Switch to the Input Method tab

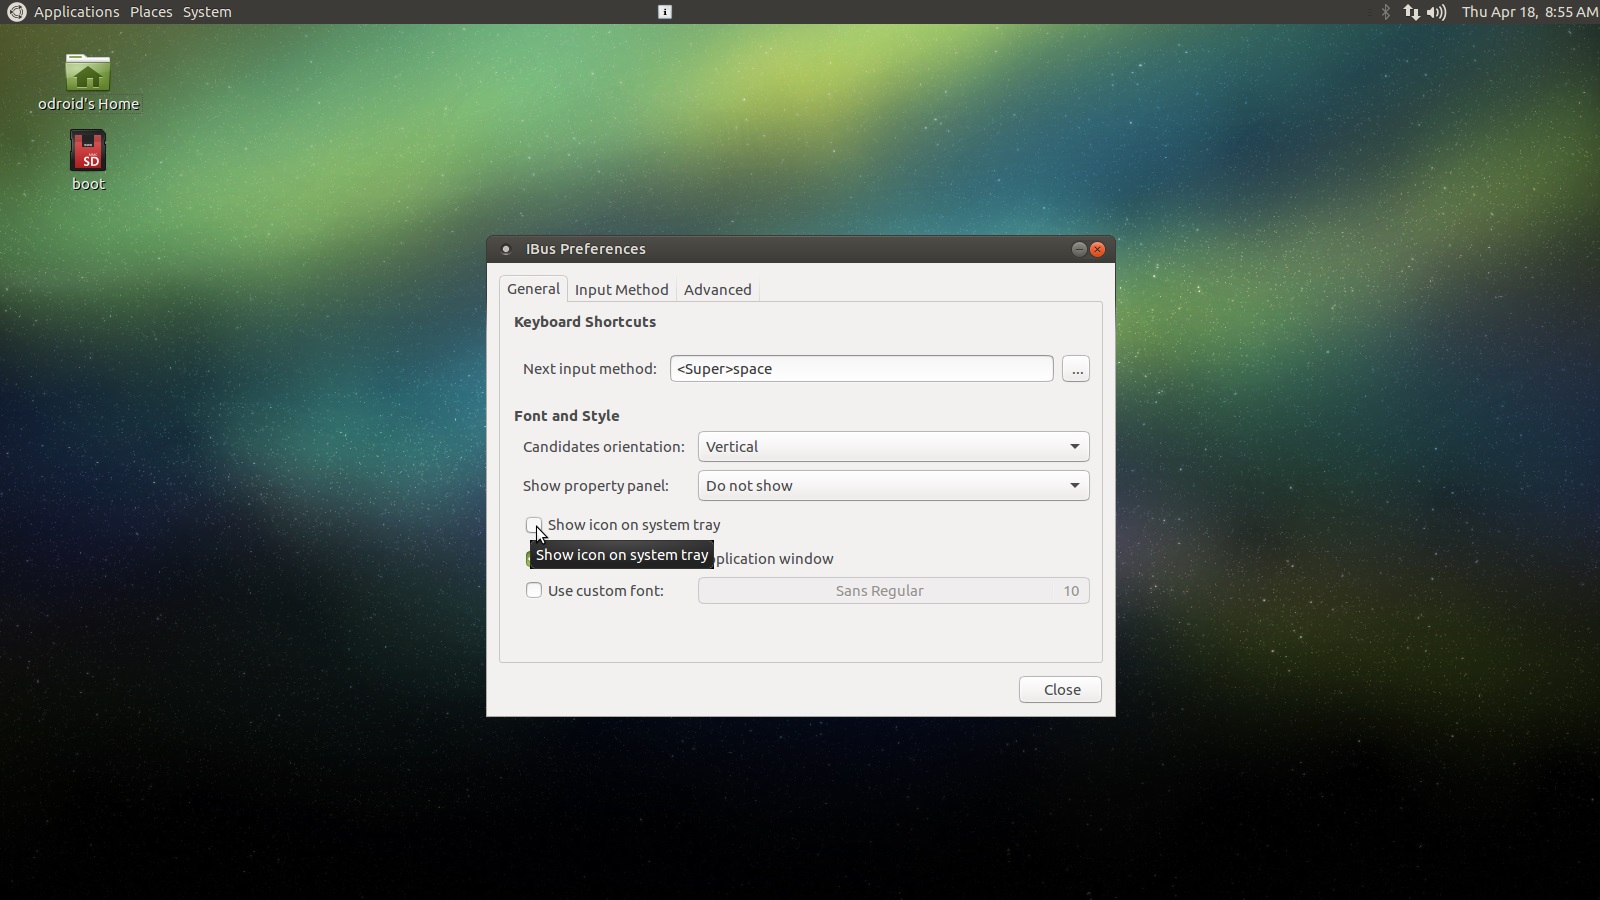click(x=622, y=290)
